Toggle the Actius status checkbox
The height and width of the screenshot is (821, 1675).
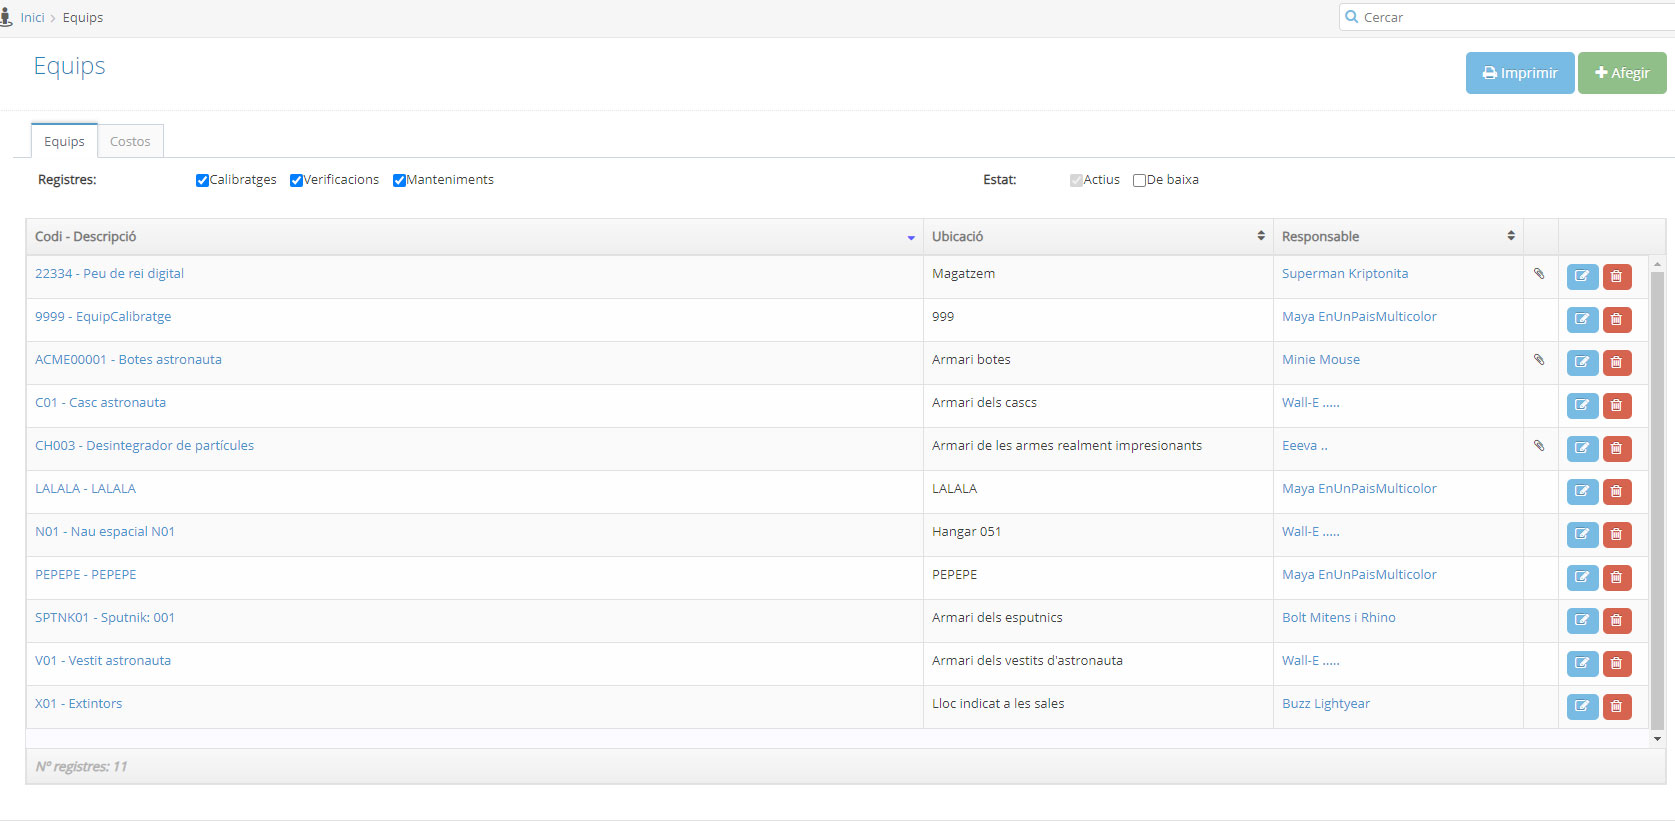coord(1076,180)
